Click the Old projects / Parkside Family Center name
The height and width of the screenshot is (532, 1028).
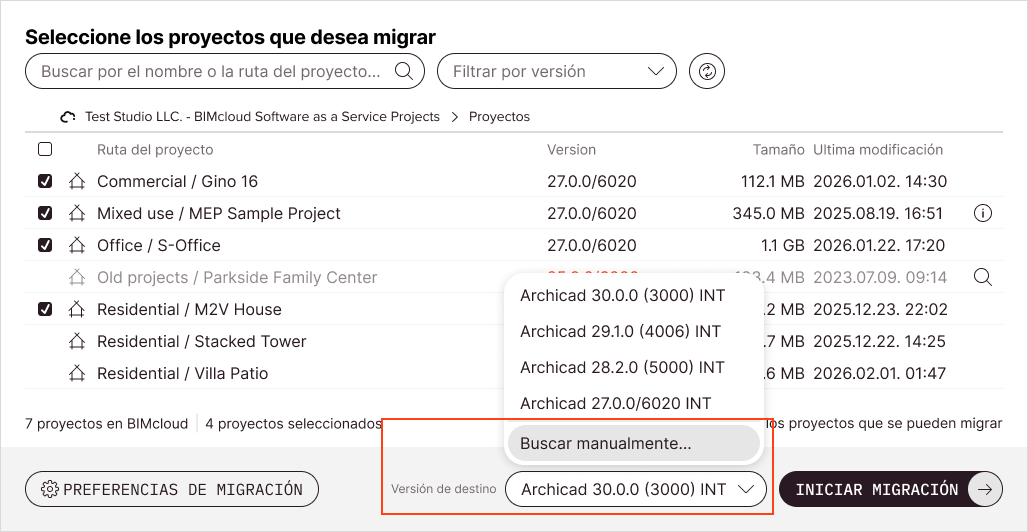point(237,277)
